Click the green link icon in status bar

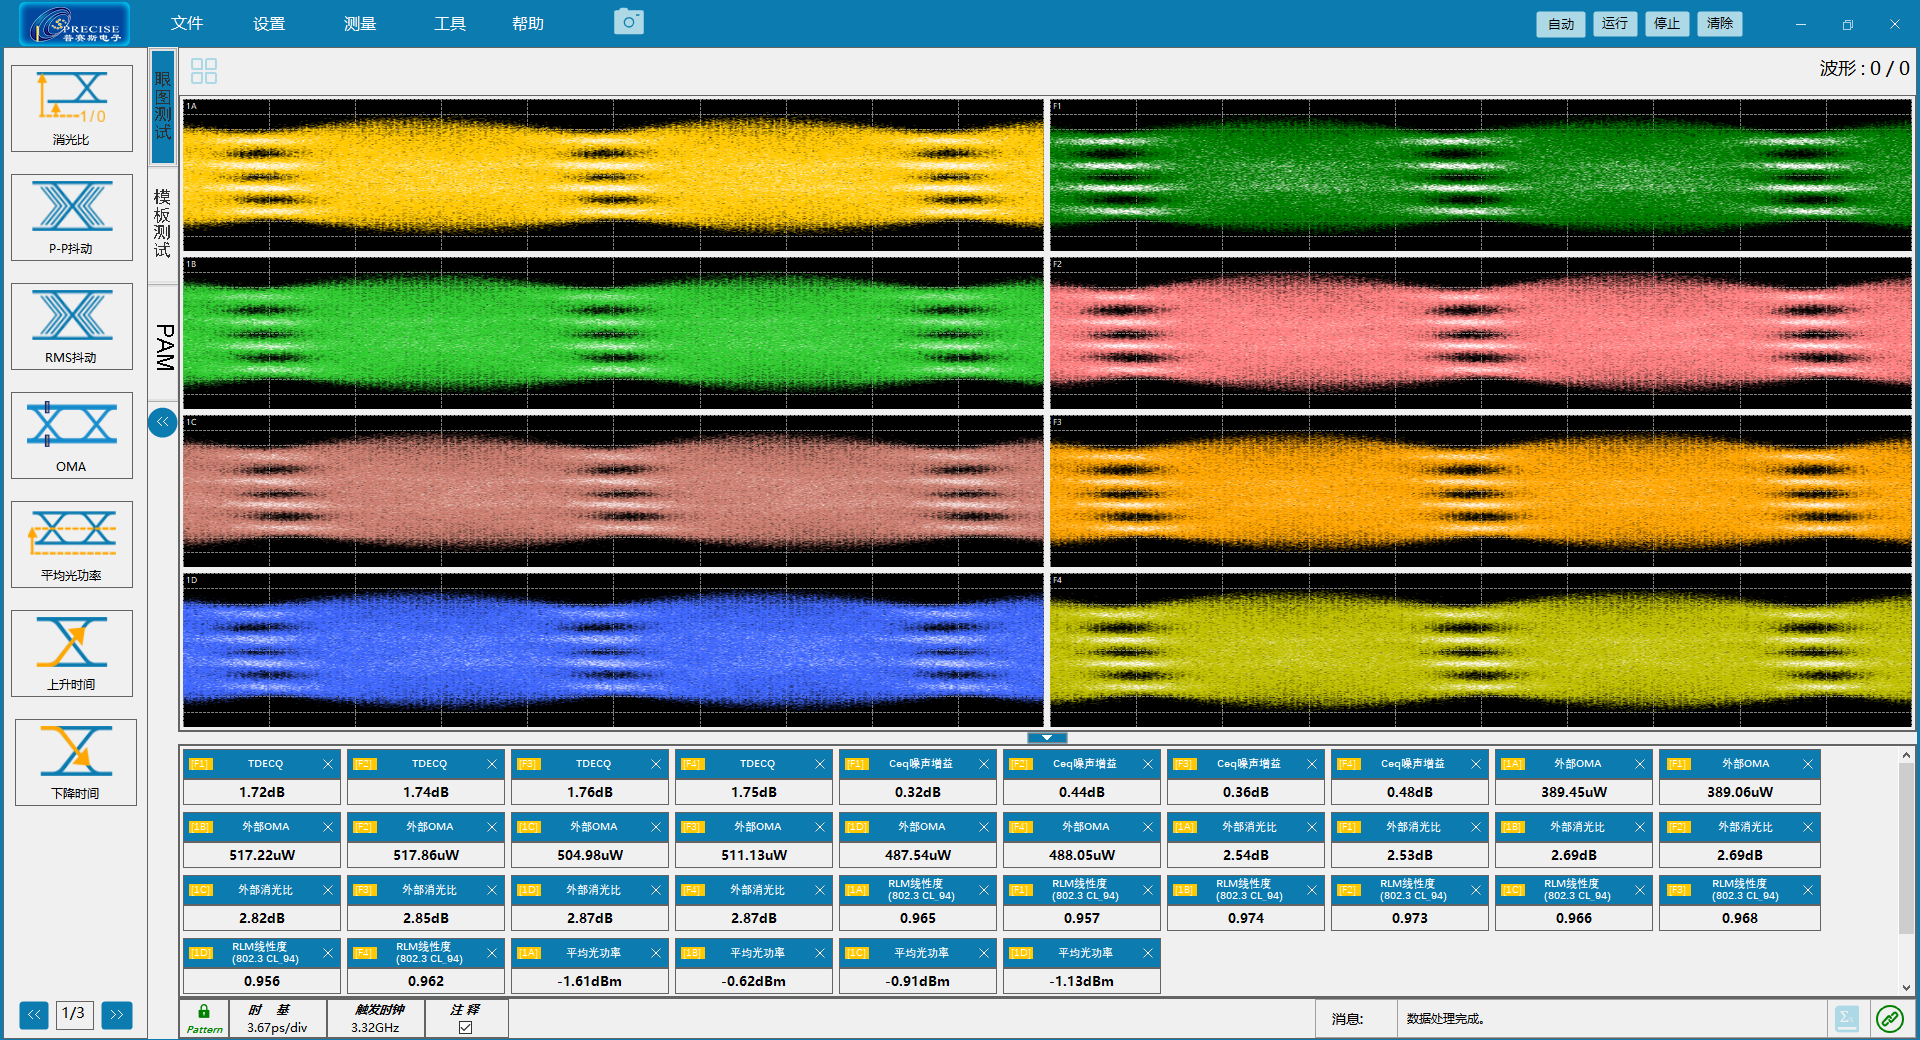tap(1889, 1019)
